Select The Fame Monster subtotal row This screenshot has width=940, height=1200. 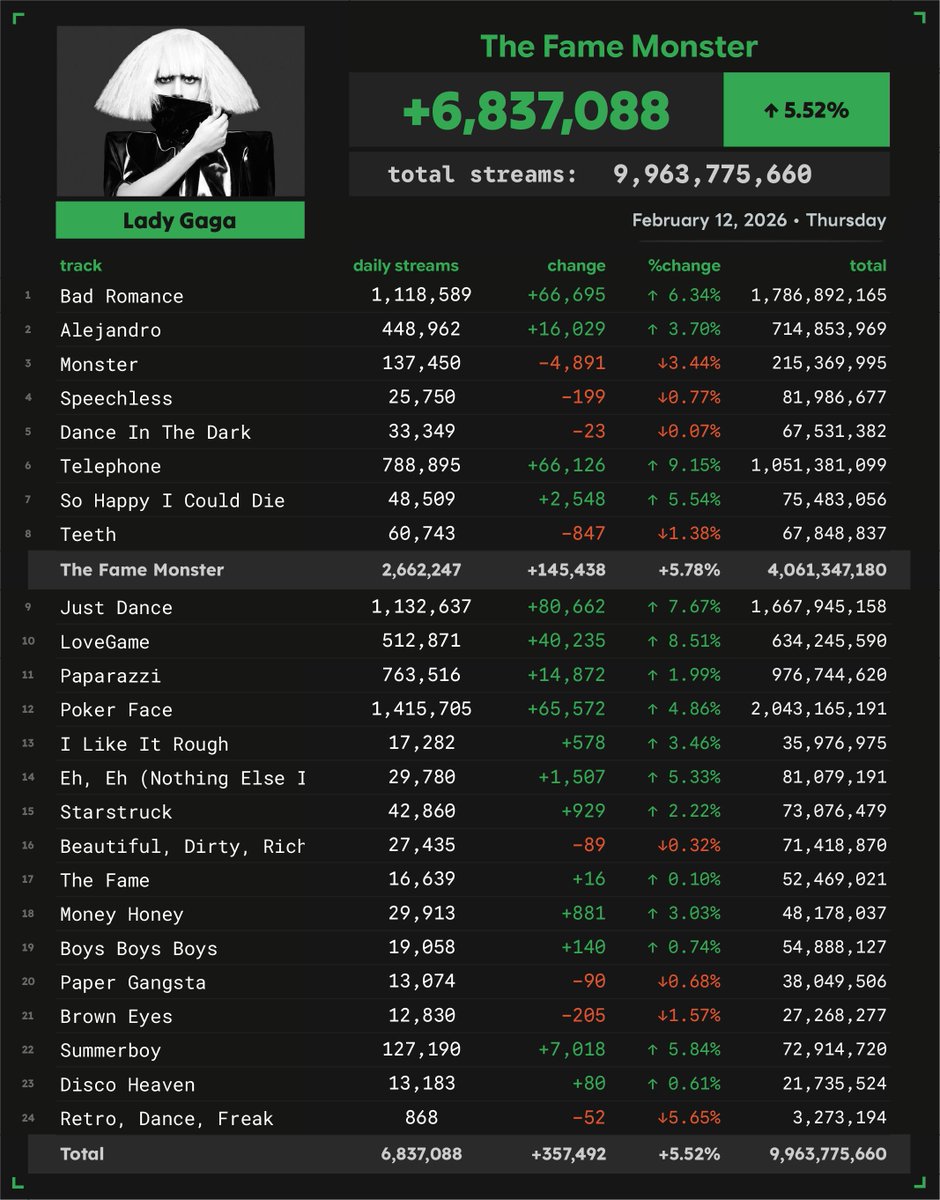470,569
